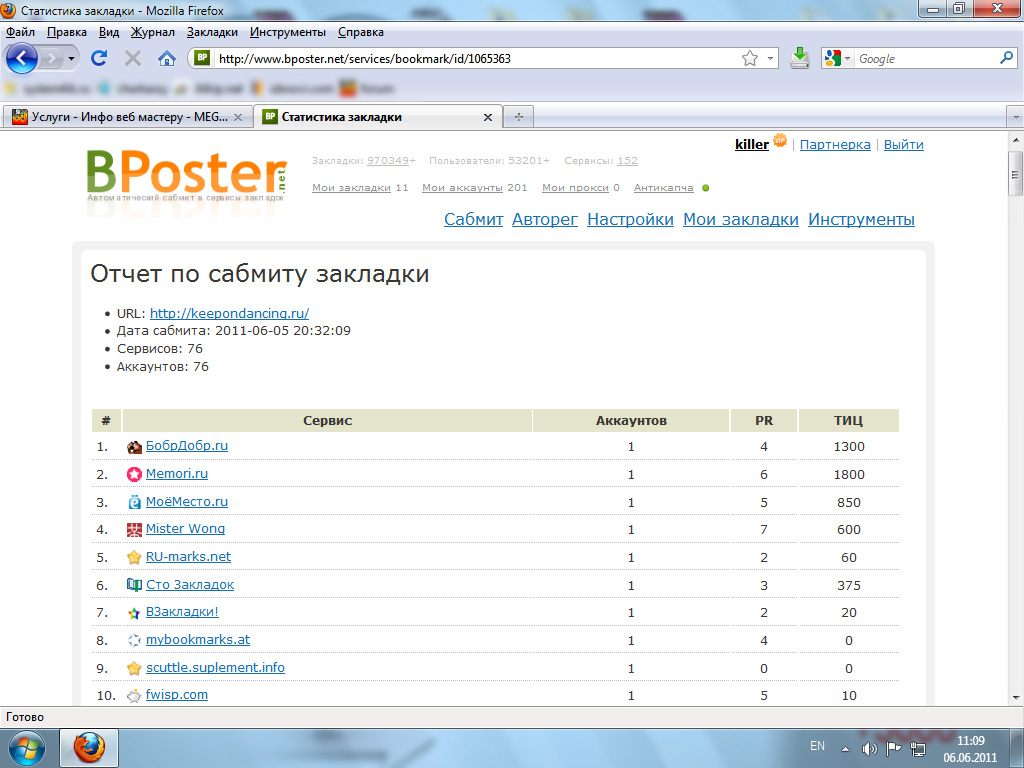
Task: Click EN language indicator in taskbar
Action: tap(817, 746)
